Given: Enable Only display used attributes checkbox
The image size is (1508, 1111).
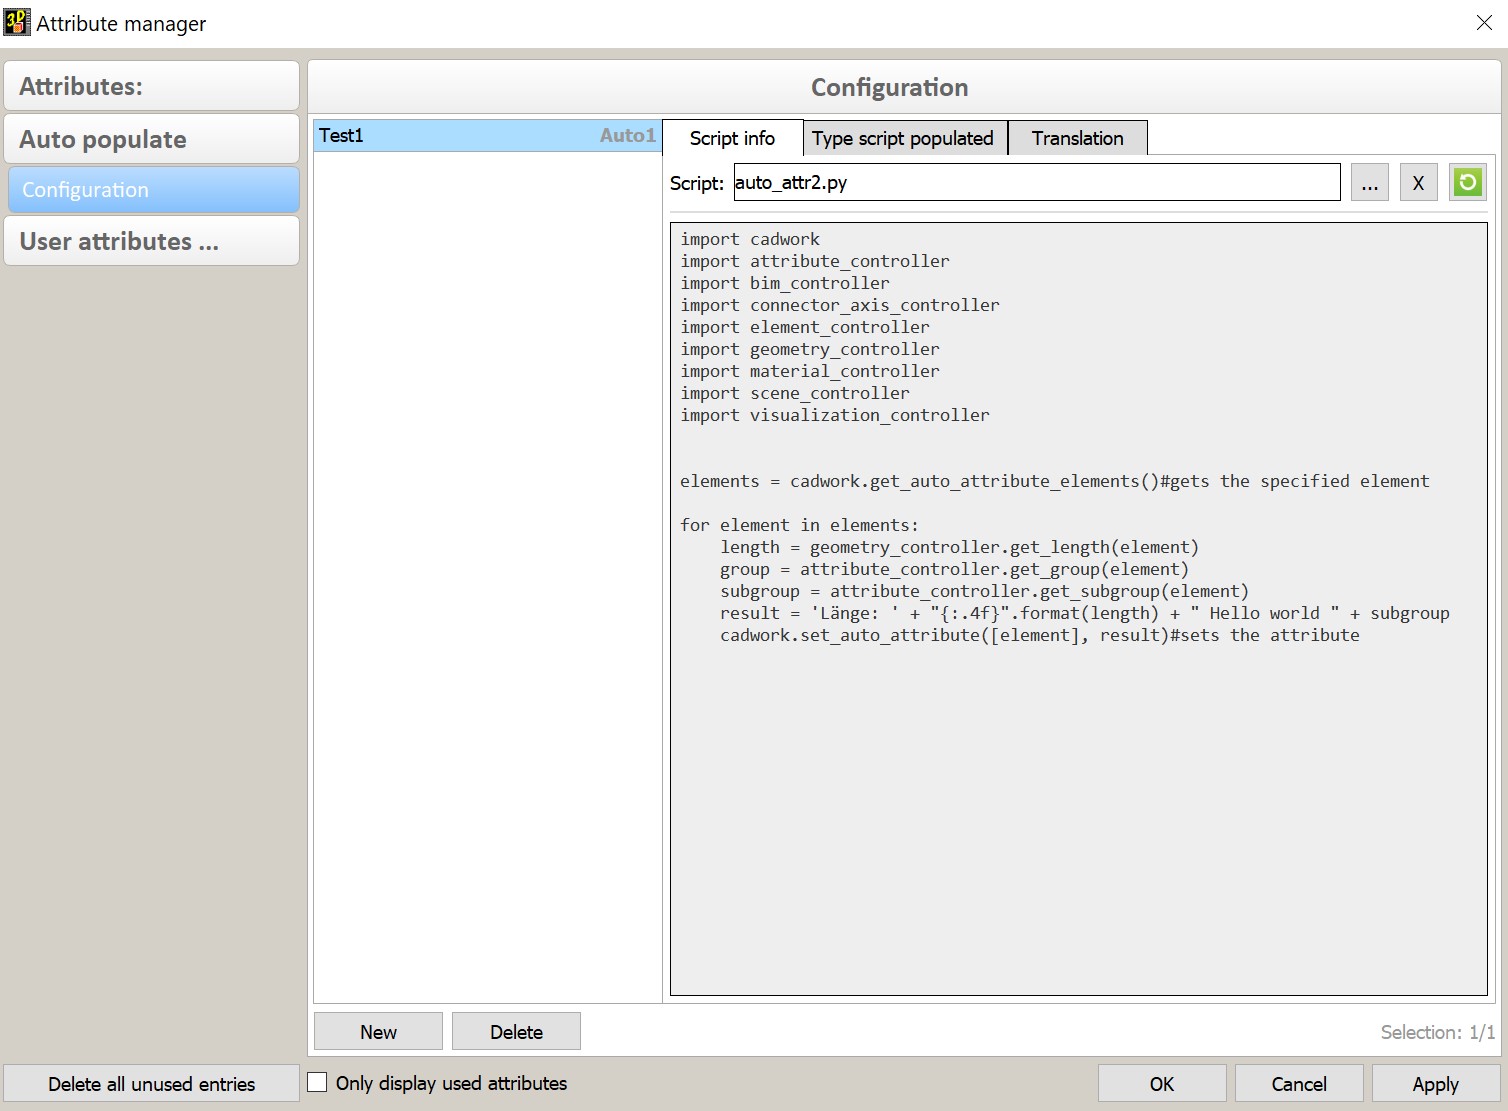Looking at the screenshot, I should (x=317, y=1082).
